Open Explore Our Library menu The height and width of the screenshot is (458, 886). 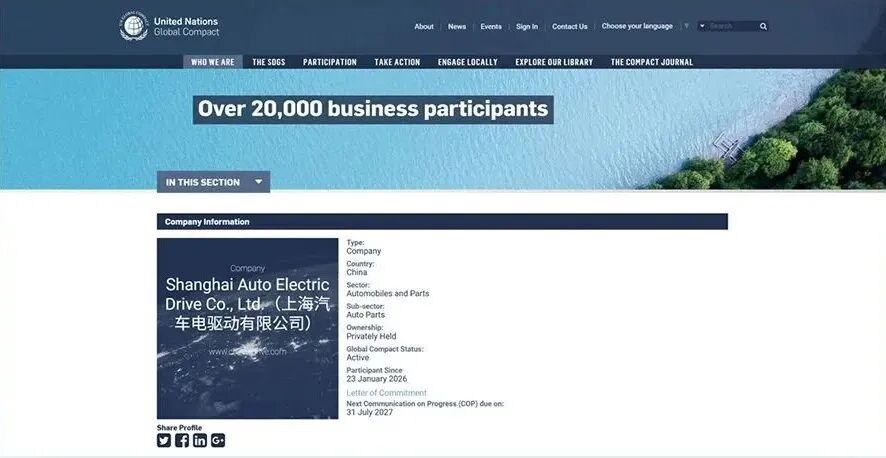(x=554, y=62)
